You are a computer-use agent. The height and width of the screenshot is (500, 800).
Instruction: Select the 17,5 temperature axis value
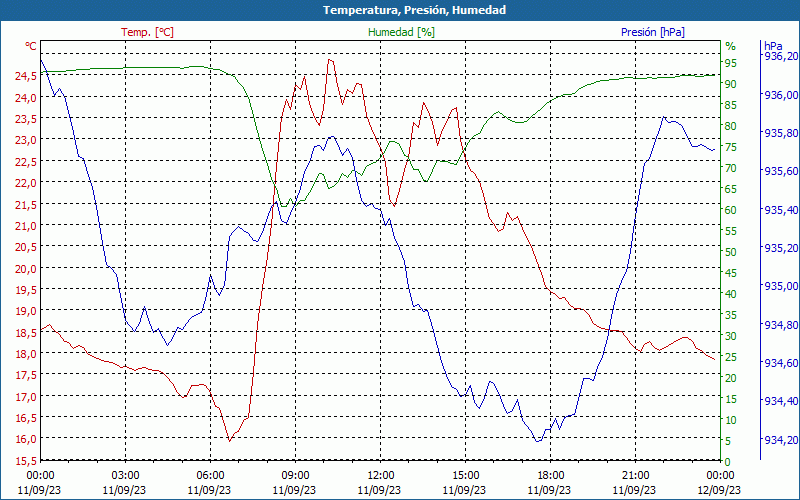(x=26, y=374)
